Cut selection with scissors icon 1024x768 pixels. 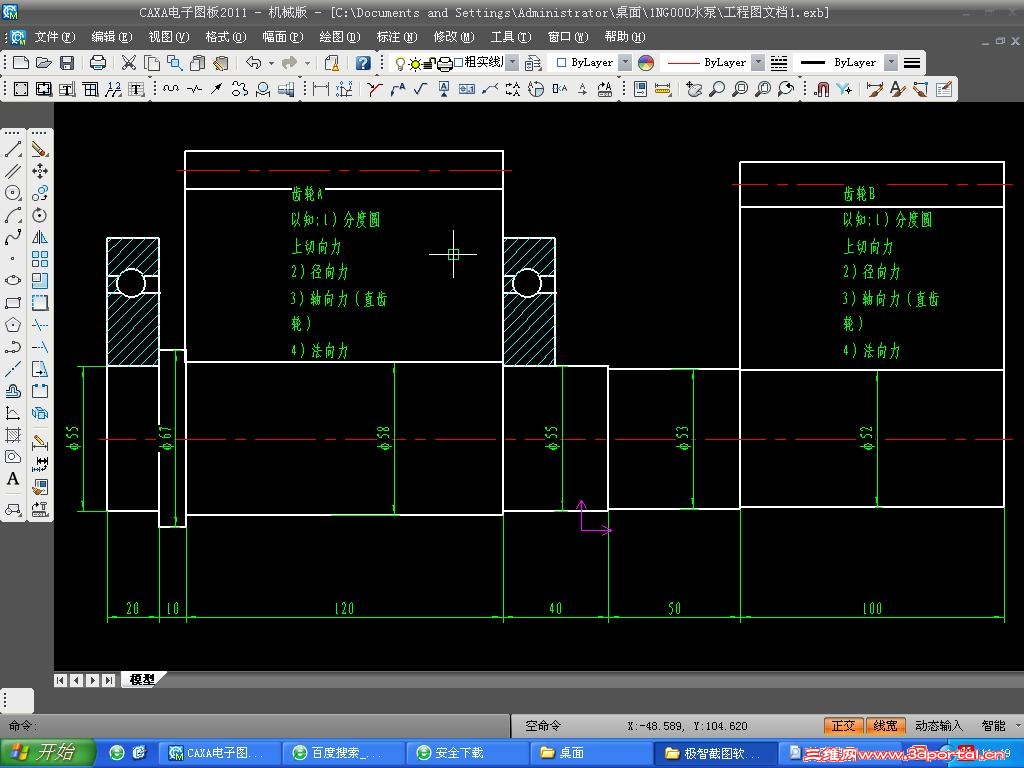click(129, 63)
